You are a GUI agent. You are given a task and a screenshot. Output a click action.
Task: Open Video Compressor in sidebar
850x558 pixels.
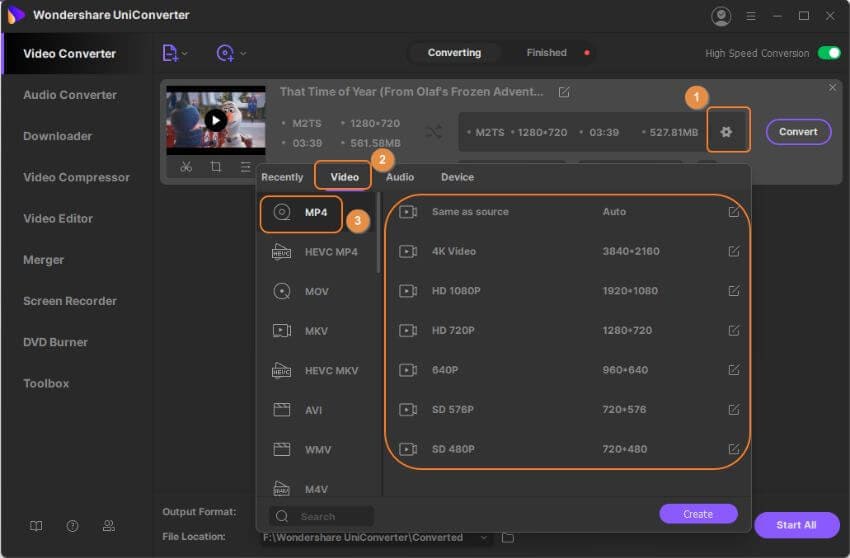click(76, 177)
